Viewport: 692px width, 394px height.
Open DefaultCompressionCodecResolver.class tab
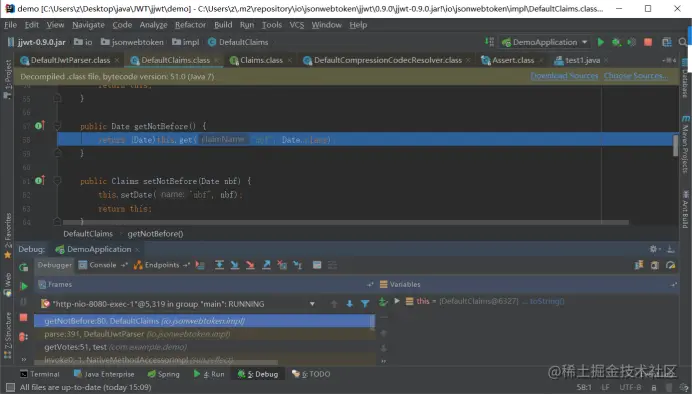(387, 60)
